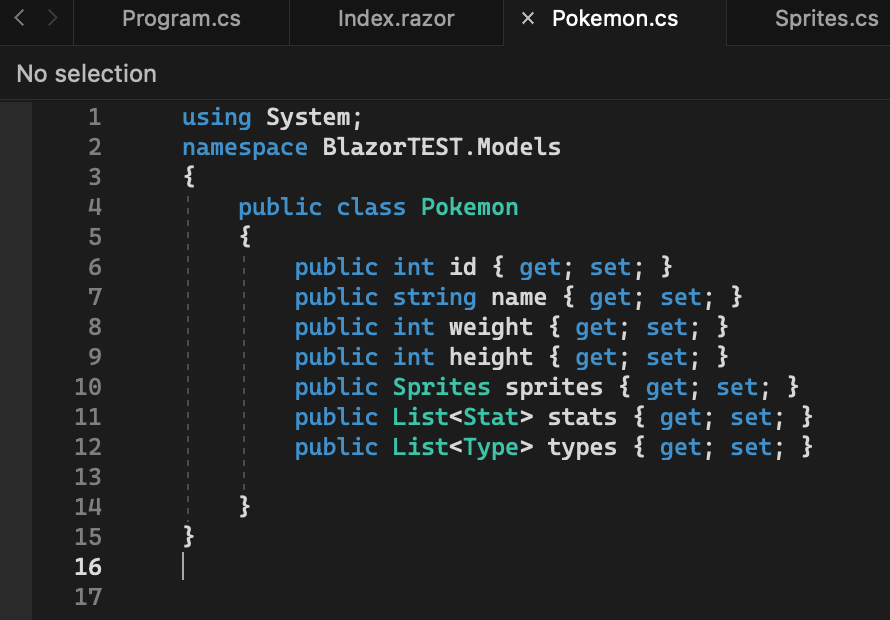This screenshot has width=890, height=620.
Task: Click line number 4 in gutter
Action: click(x=95, y=207)
